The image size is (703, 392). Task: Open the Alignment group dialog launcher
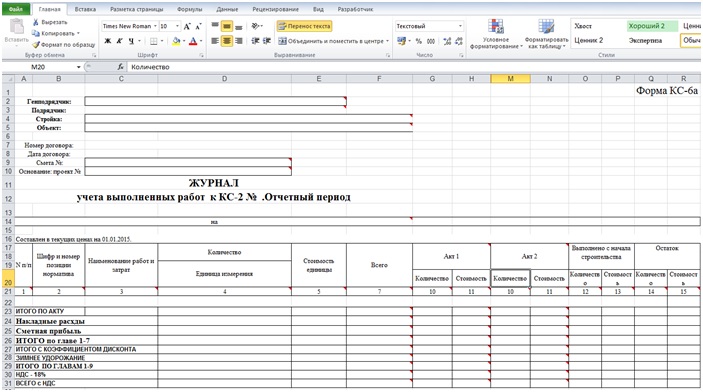pos(388,55)
